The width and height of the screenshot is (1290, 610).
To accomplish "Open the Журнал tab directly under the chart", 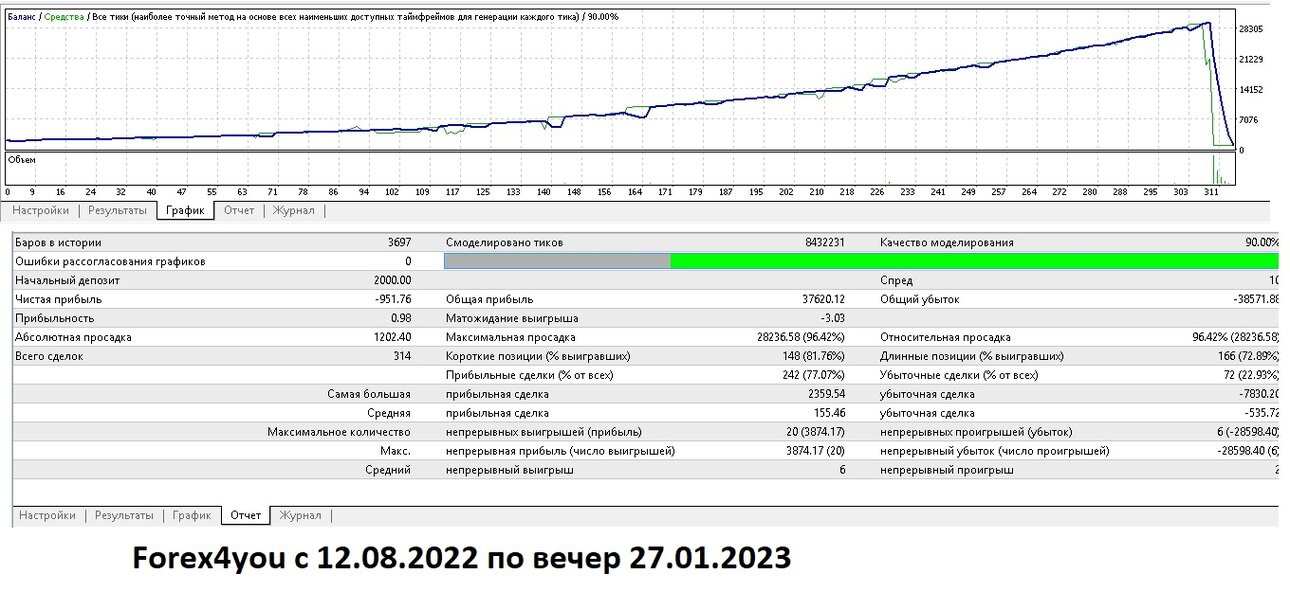I will coord(294,211).
